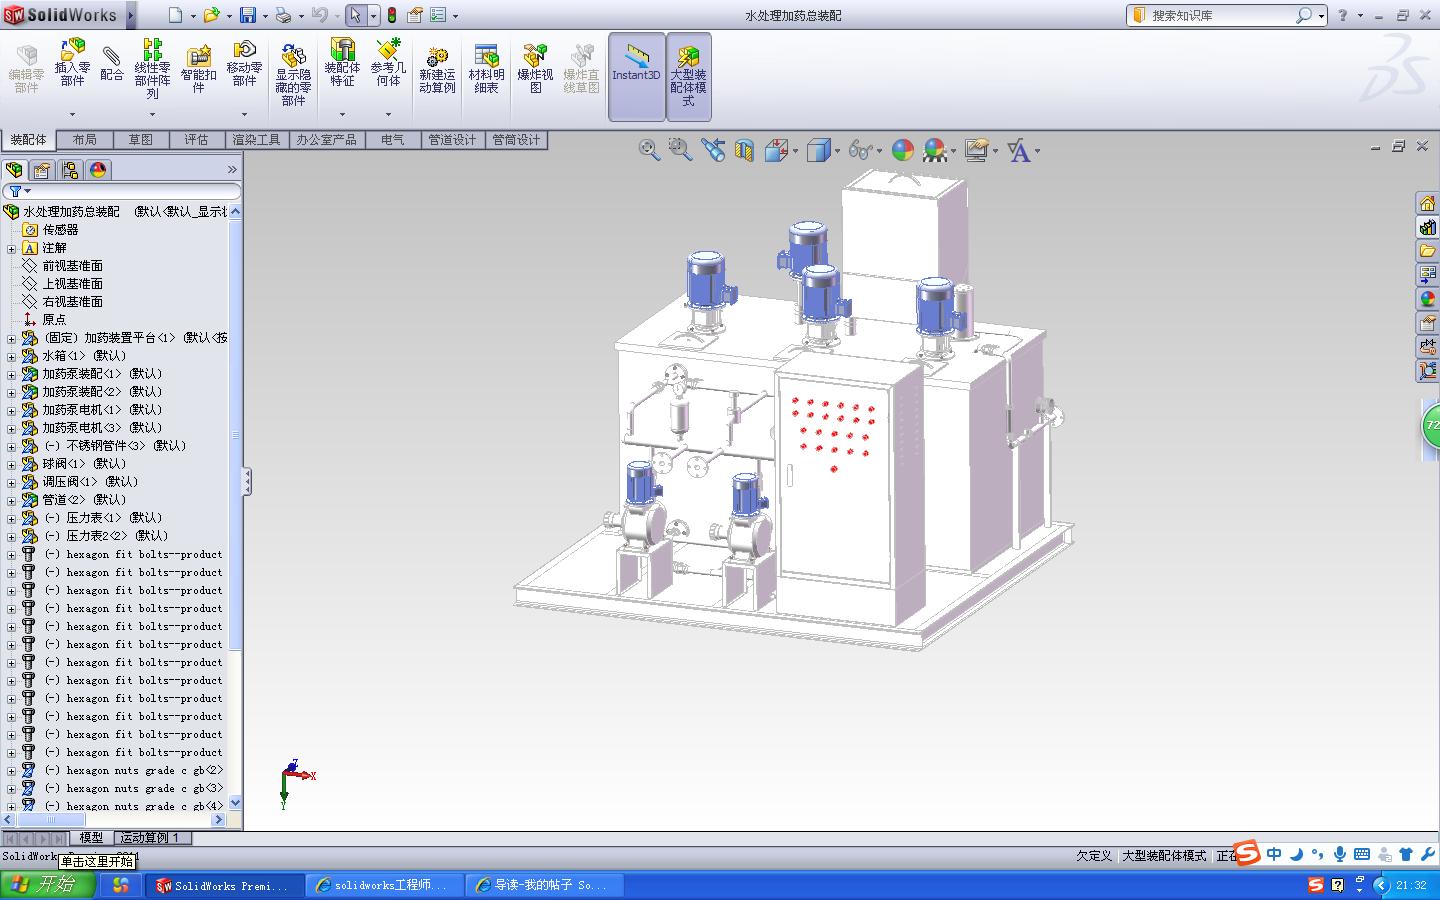Open Linear Component Pattern (线性零部件阵列)
1440x900 pixels.
pyautogui.click(x=152, y=68)
